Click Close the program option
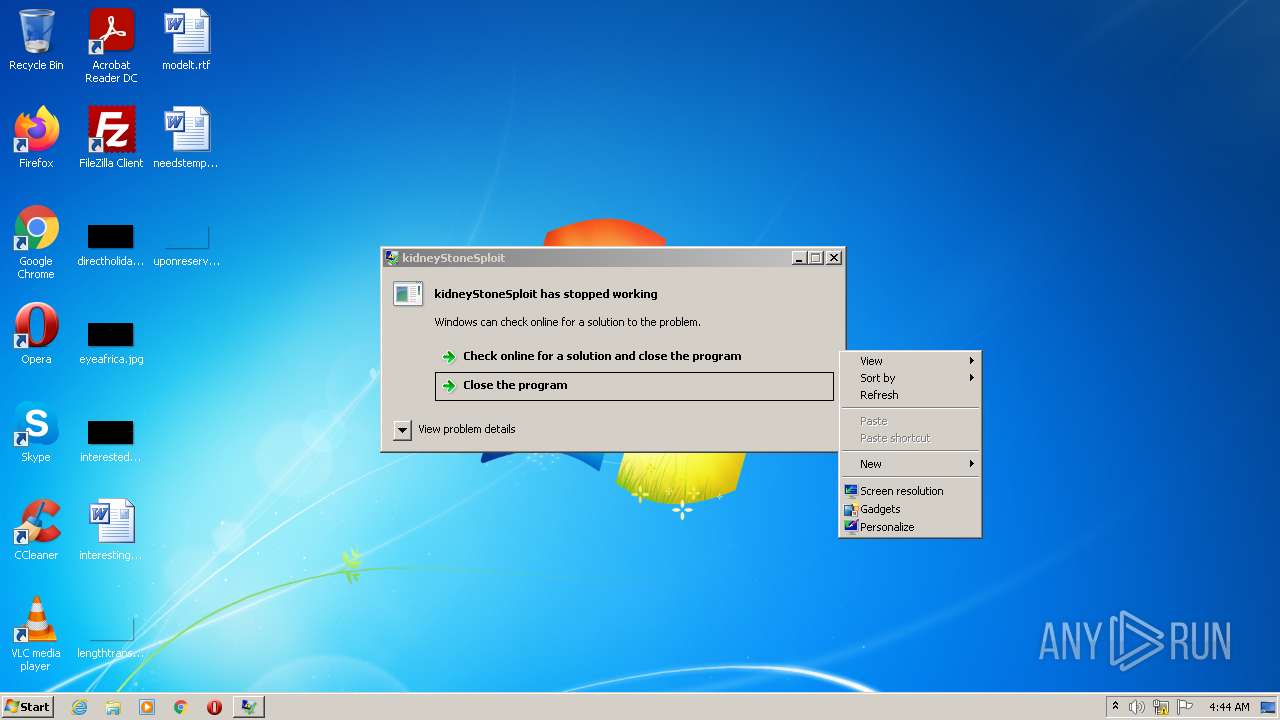Viewport: 1280px width, 720px height. (634, 386)
